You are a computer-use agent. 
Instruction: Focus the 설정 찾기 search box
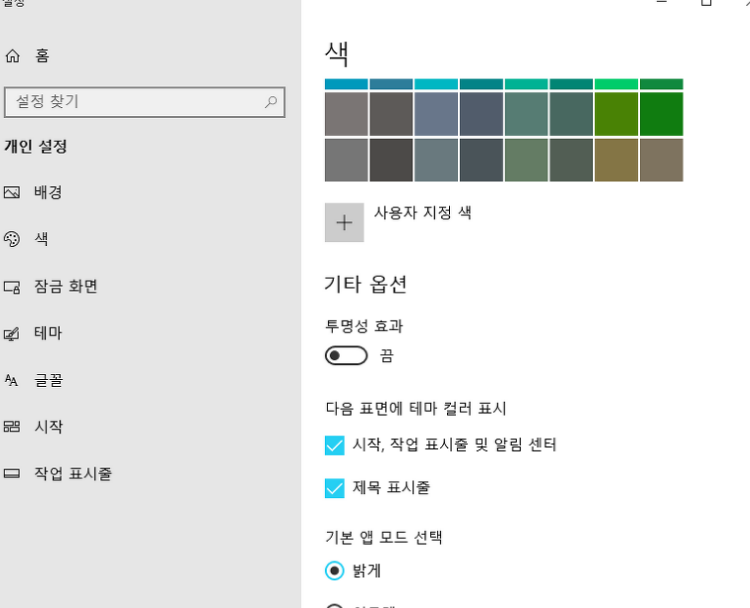click(x=144, y=102)
